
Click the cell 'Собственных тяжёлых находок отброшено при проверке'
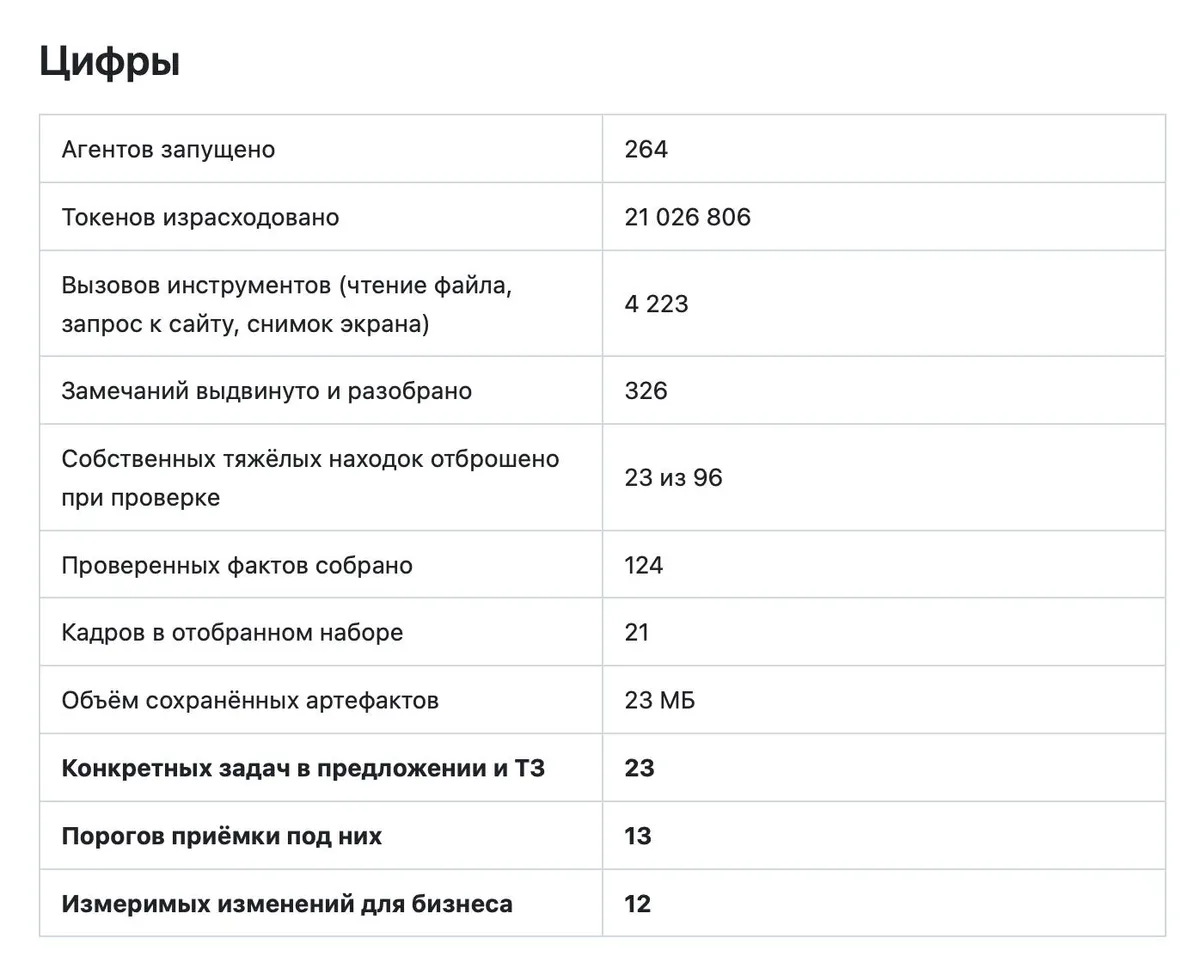[x=321, y=478]
